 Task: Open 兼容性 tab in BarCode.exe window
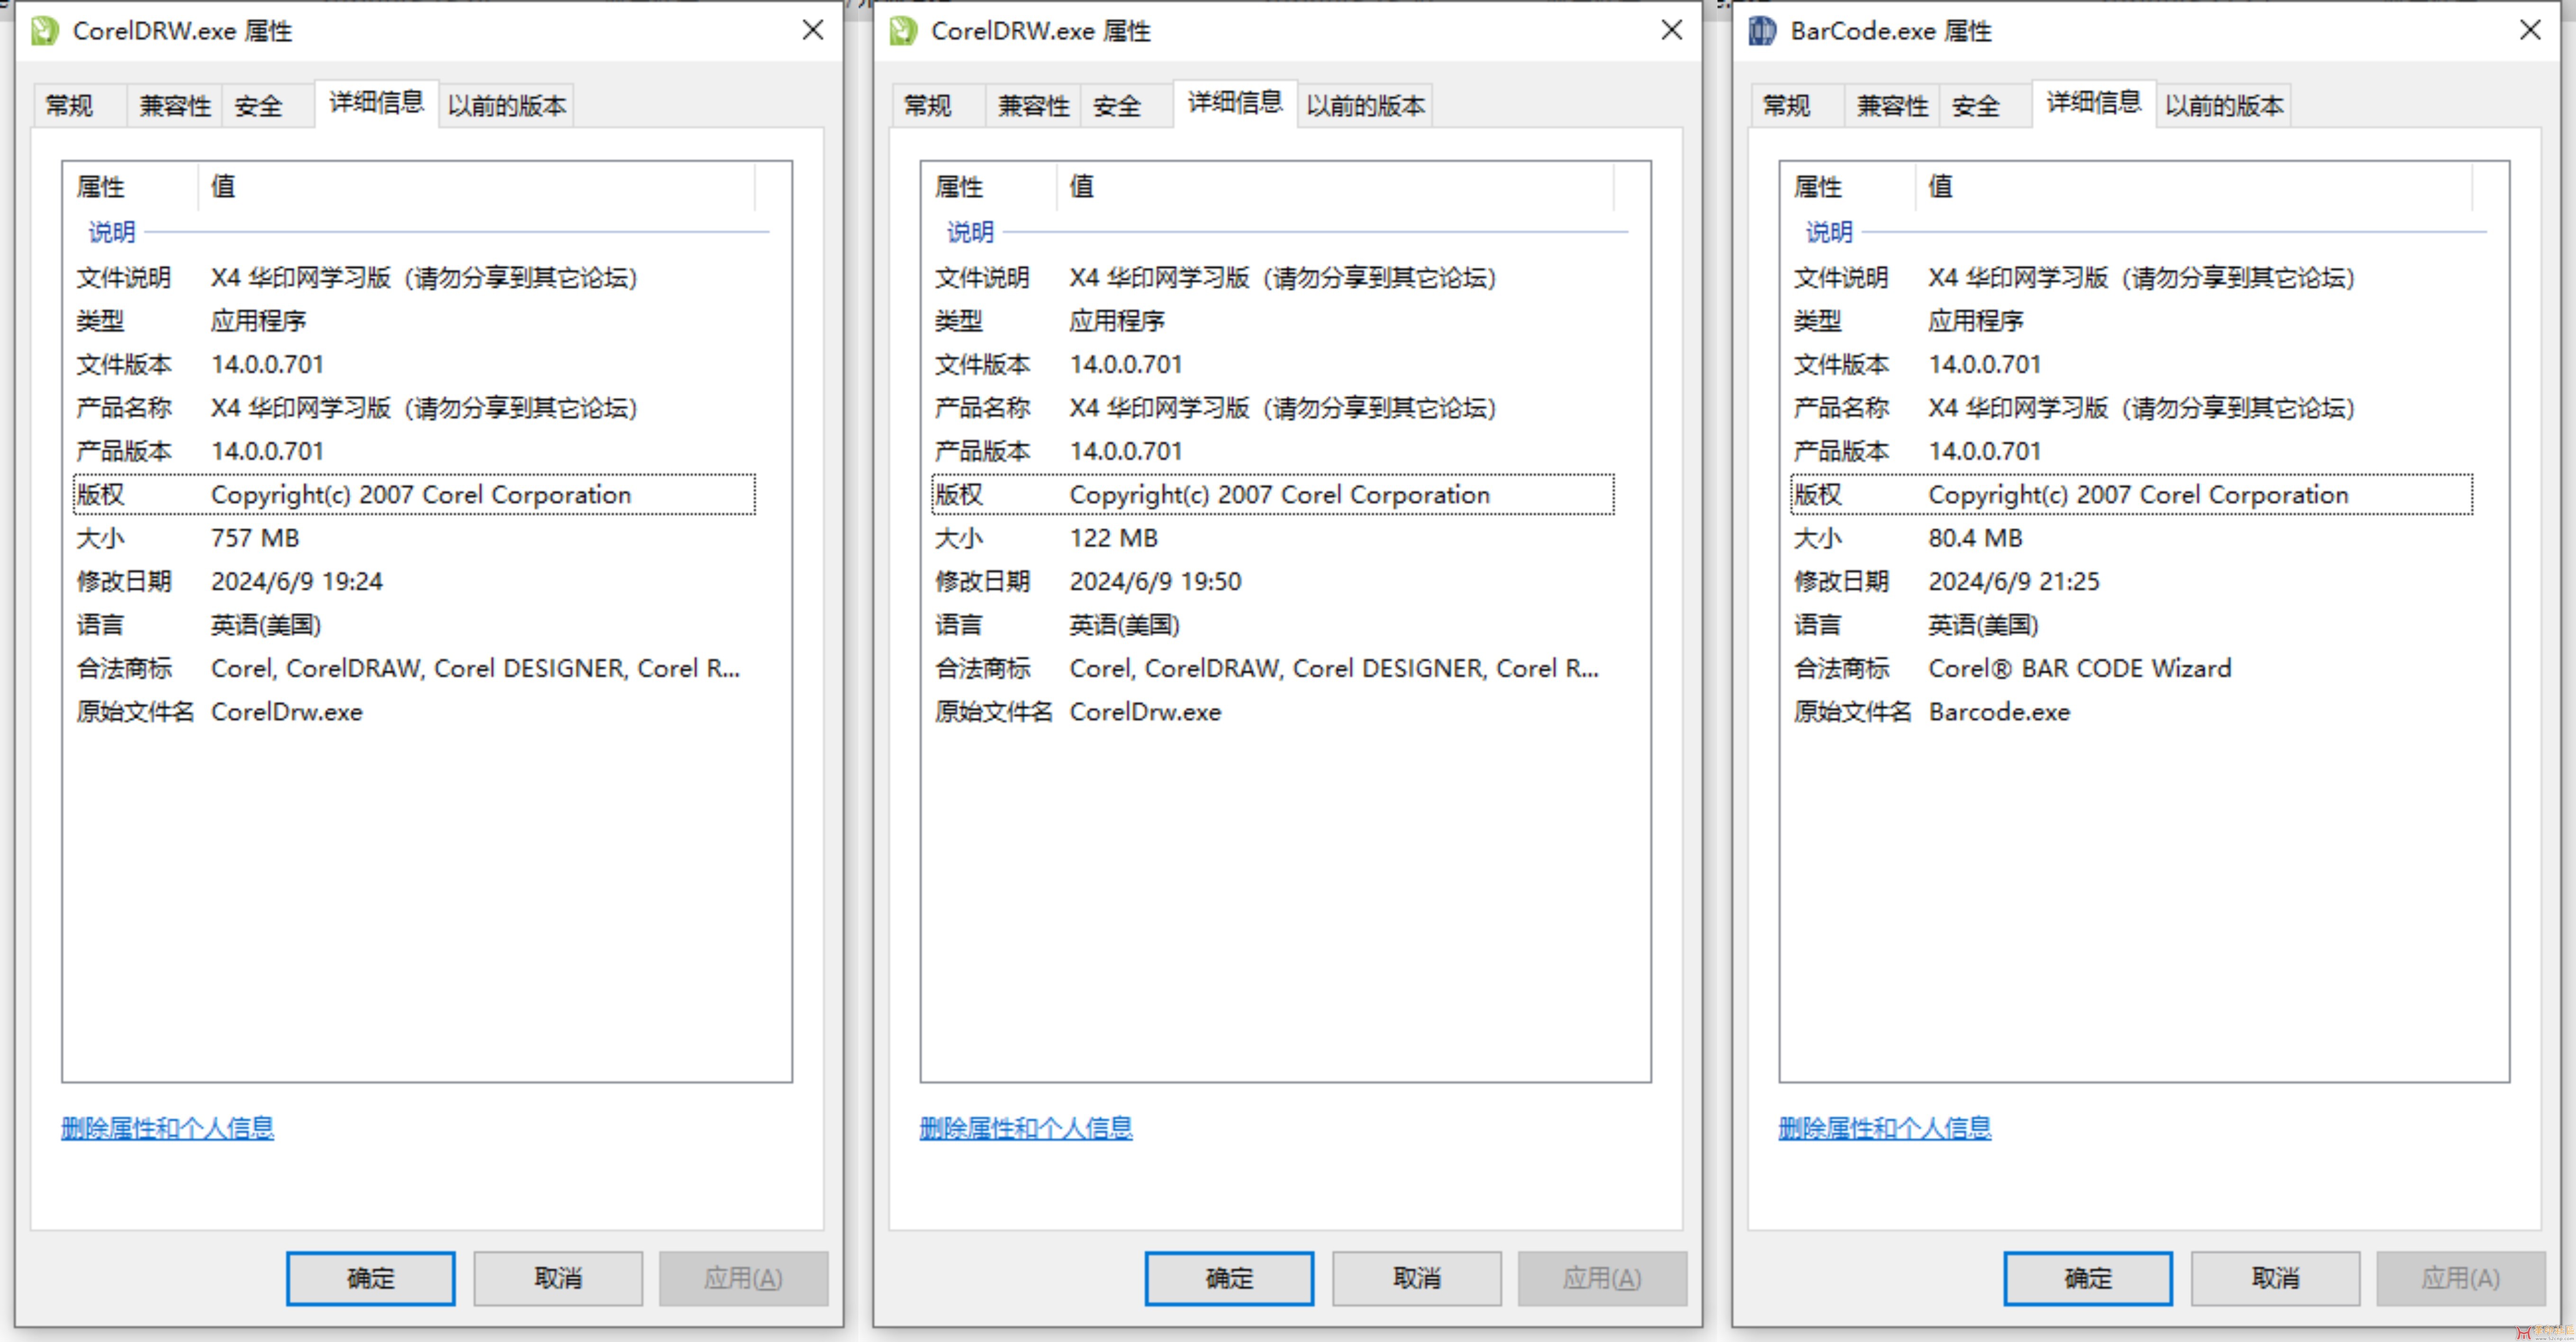point(1892,105)
